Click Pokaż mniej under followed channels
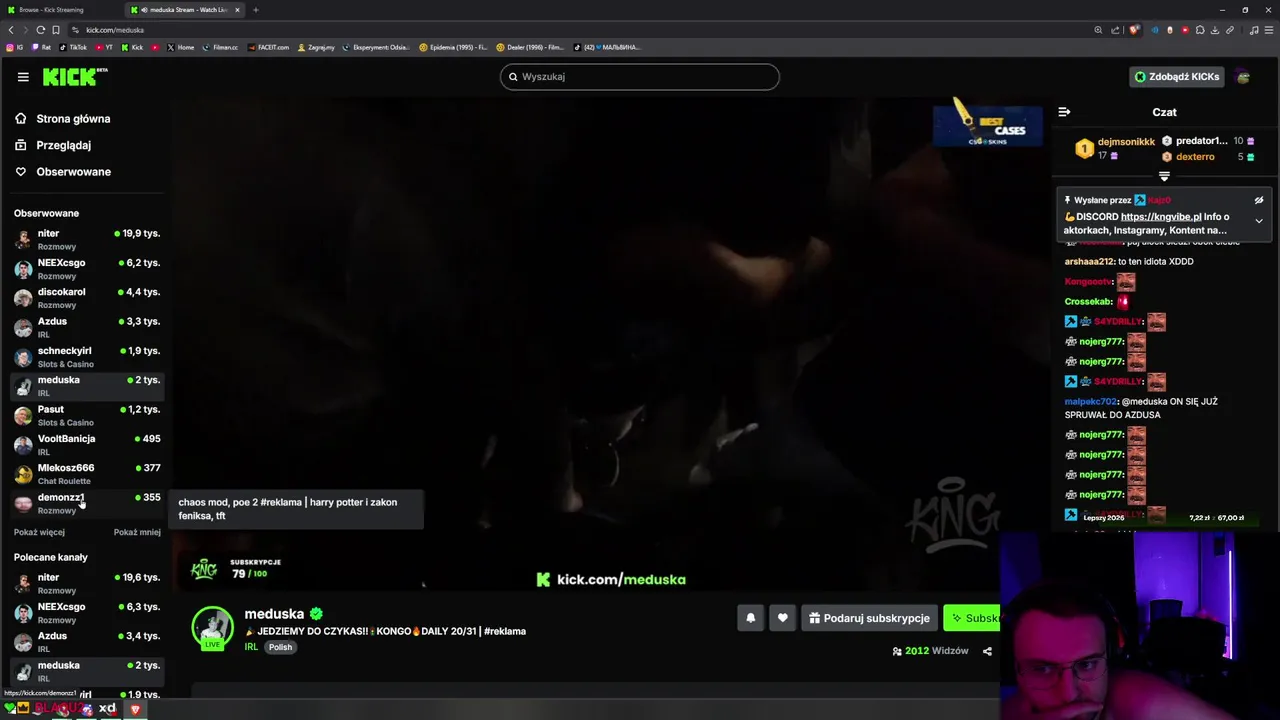 point(137,532)
